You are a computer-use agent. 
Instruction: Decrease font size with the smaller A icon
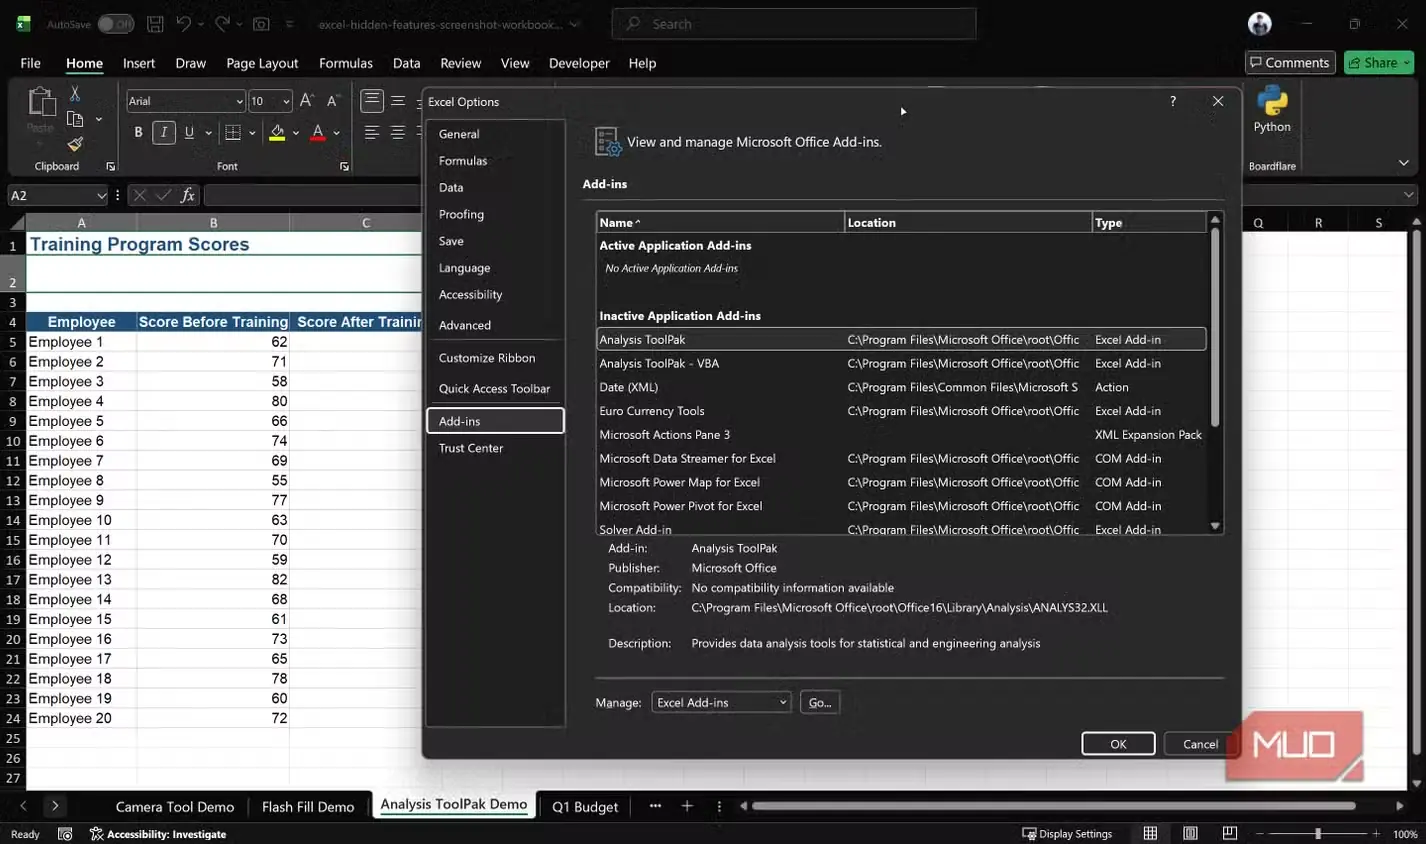[333, 101]
